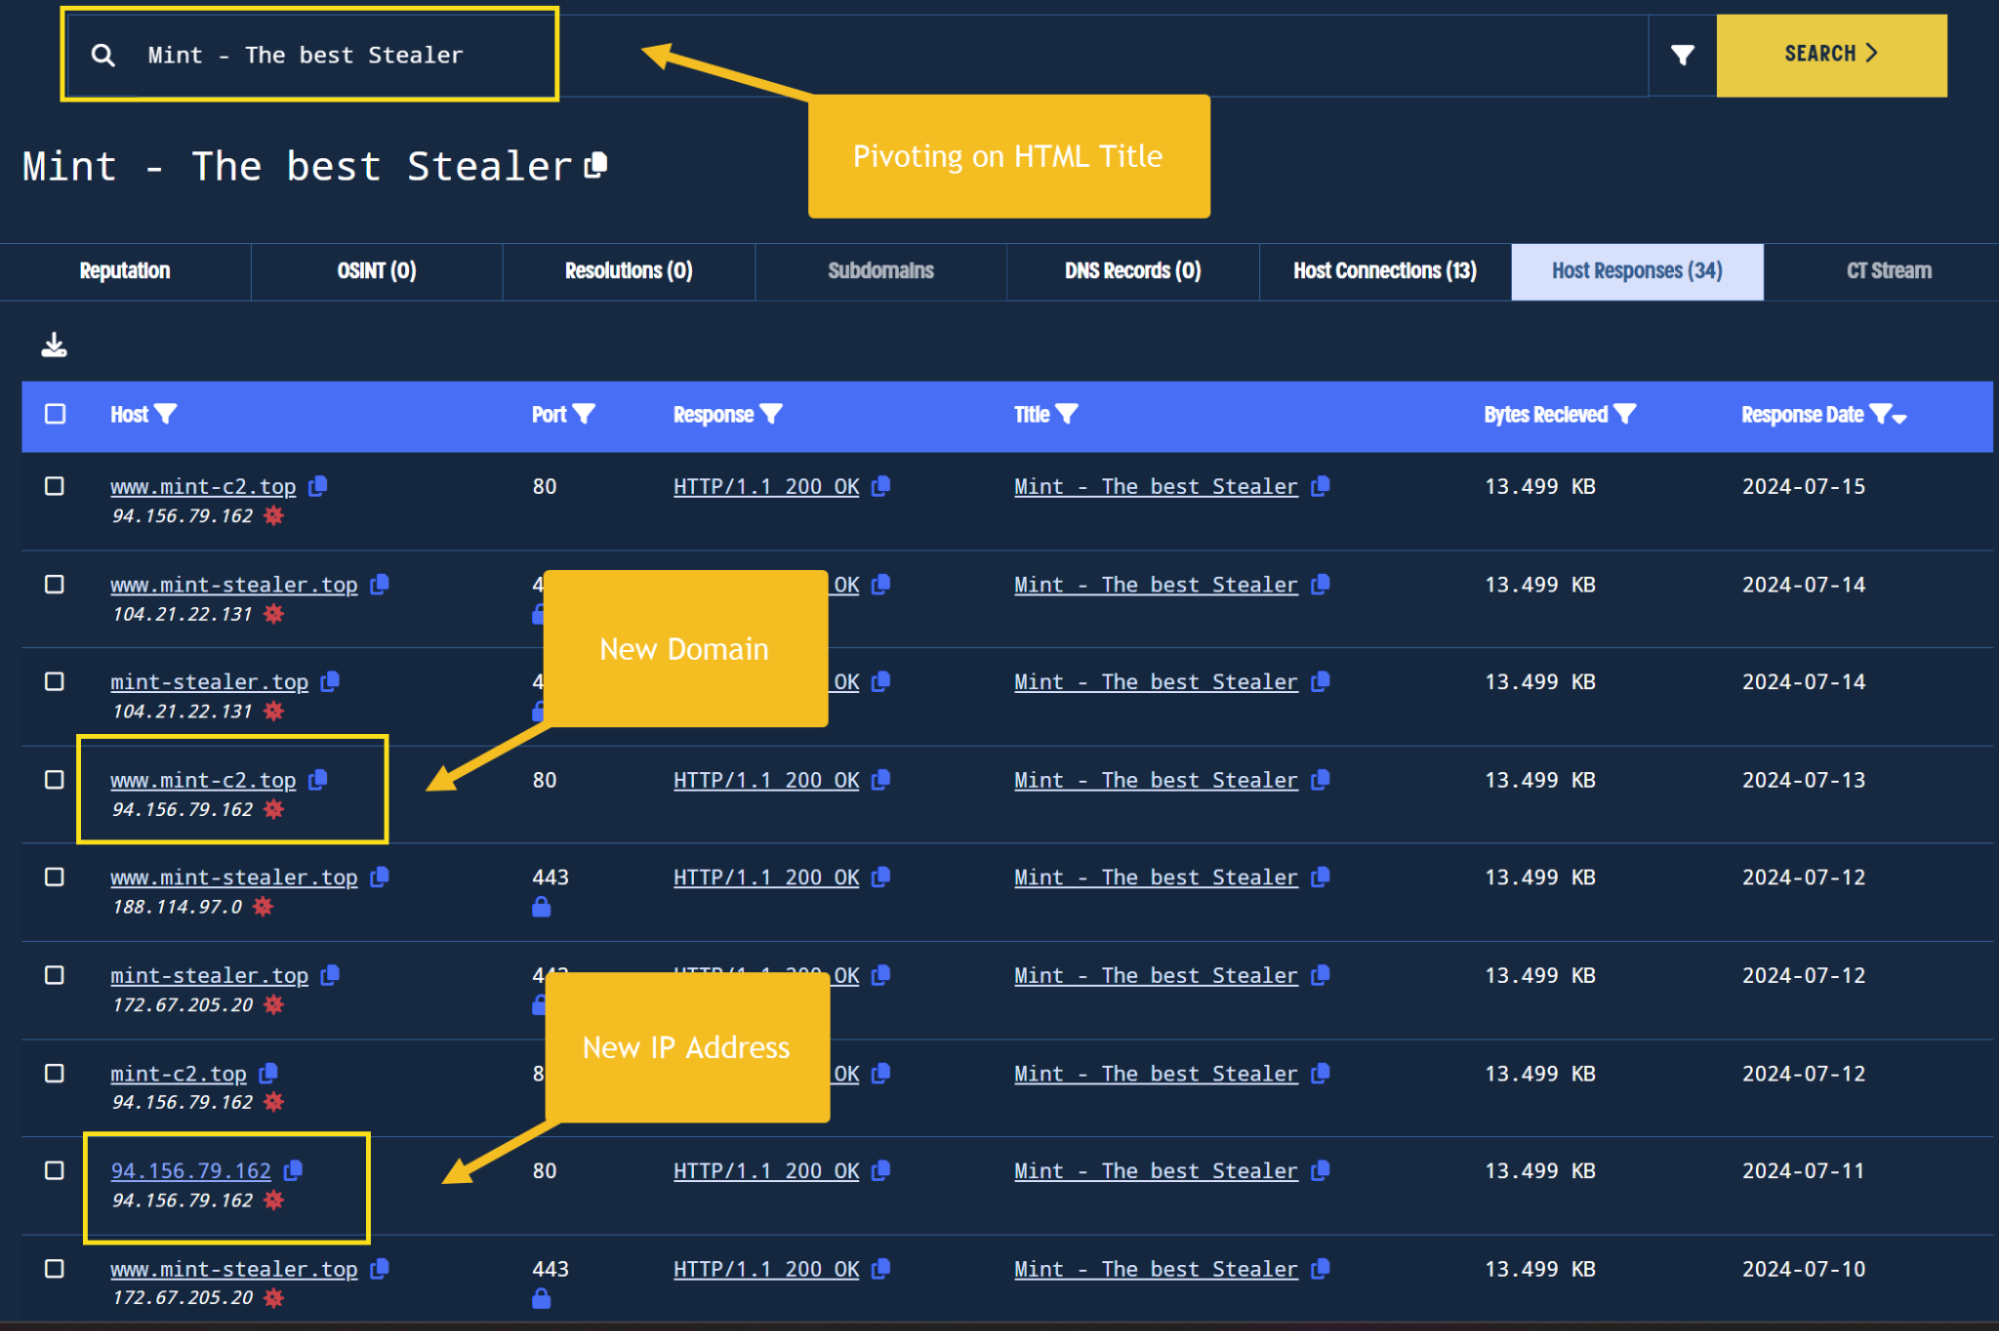Select the DNS Records (0) tab
This screenshot has width=1999, height=1332.
tap(1133, 271)
